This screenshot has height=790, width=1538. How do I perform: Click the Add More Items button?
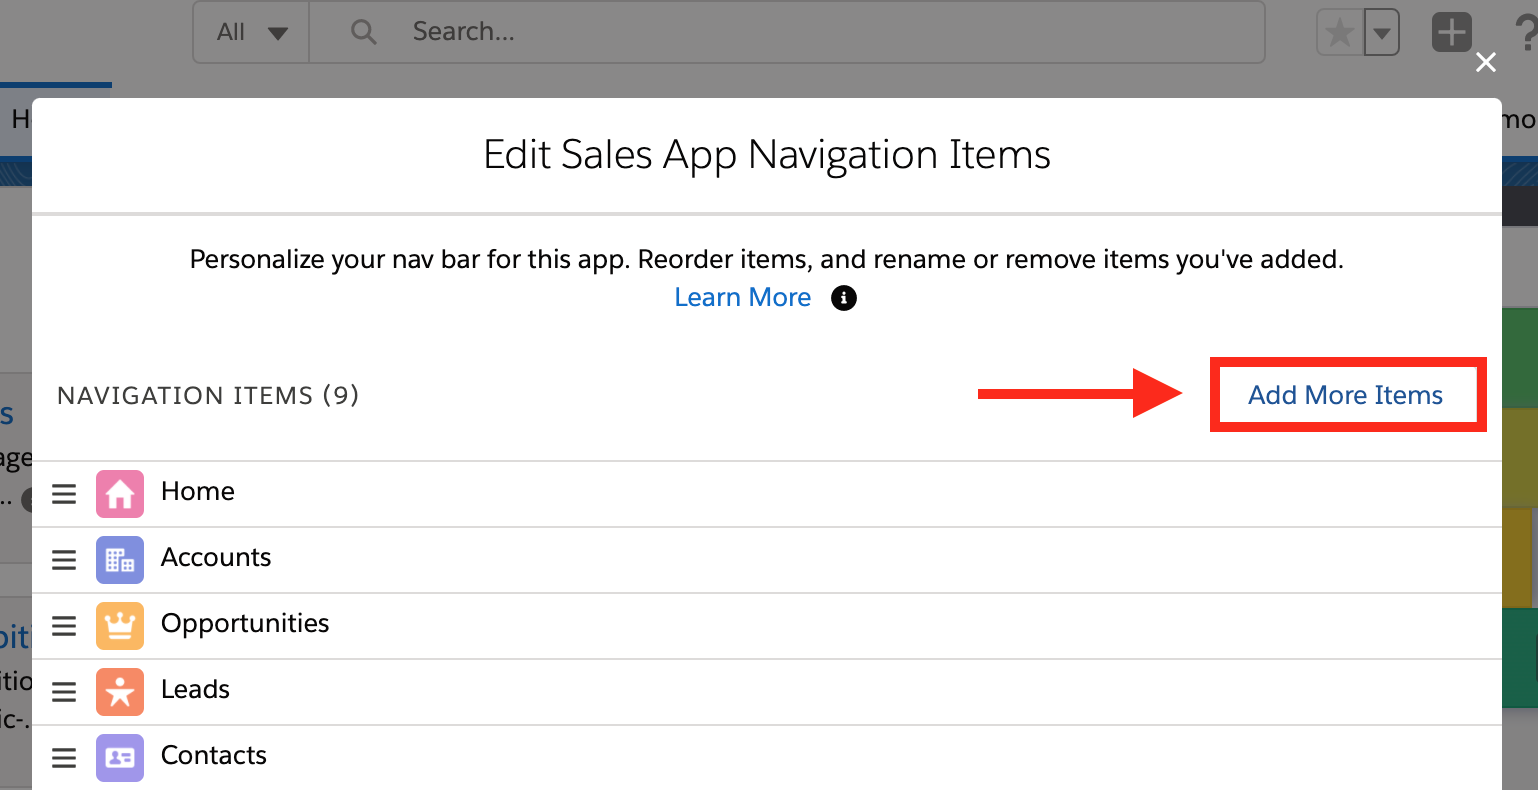tap(1345, 395)
